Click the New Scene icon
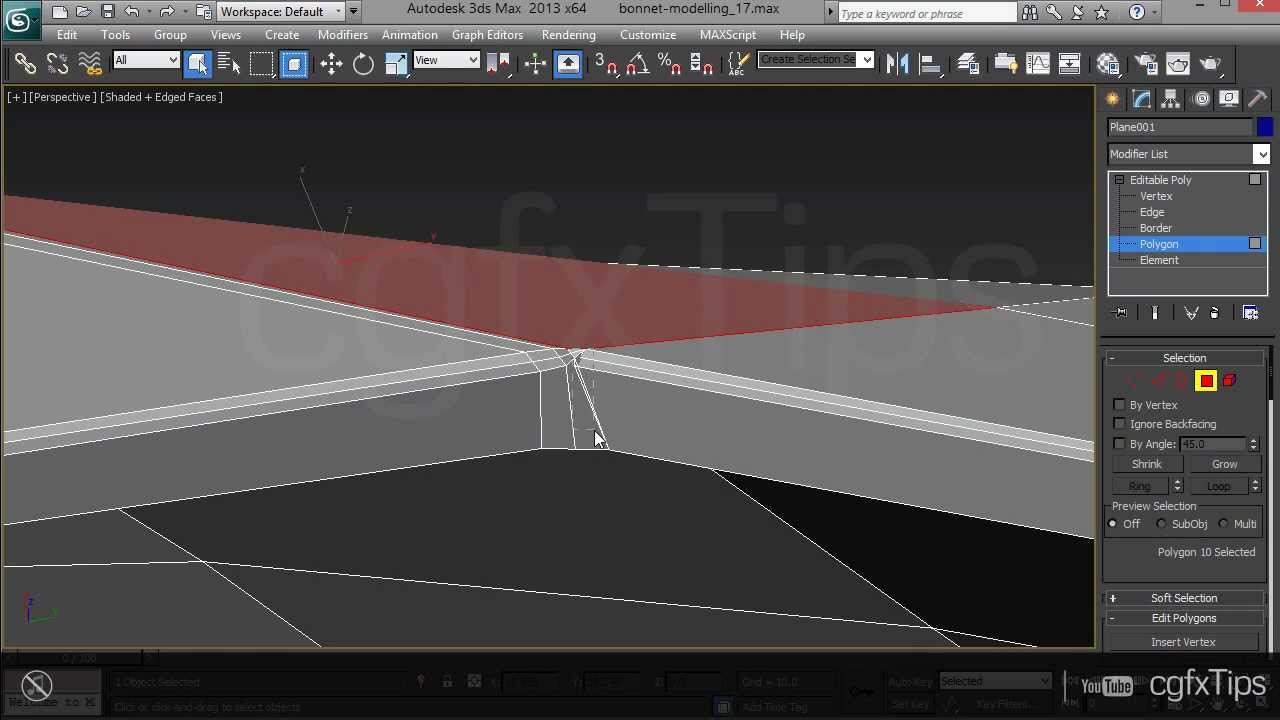1280x720 pixels. 60,12
